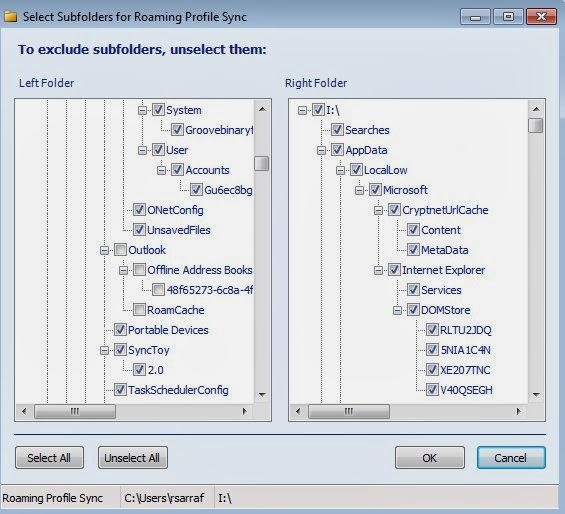Select the Internet Explorer folder label
This screenshot has width=565, height=514.
click(444, 270)
